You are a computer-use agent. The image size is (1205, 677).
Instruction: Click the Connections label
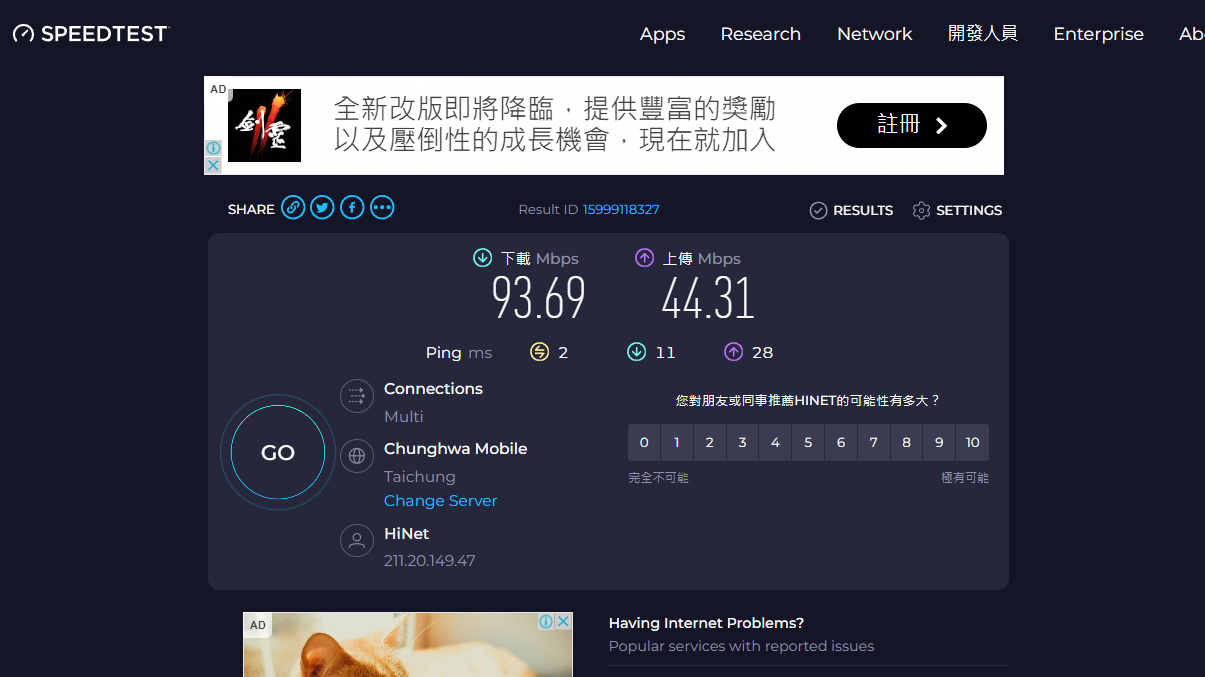(x=433, y=389)
